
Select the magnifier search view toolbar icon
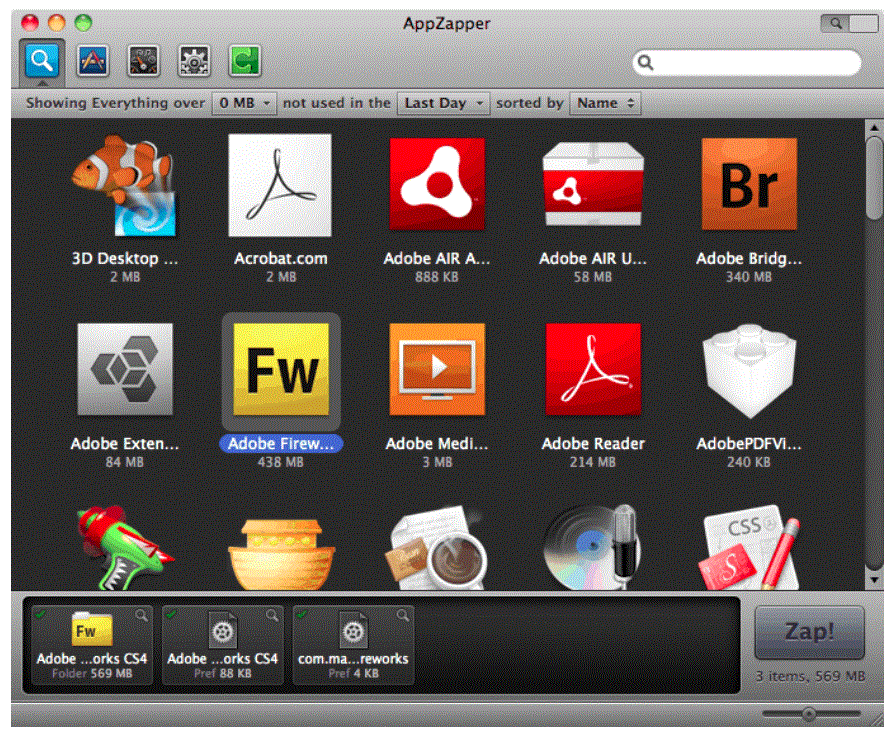coord(42,60)
